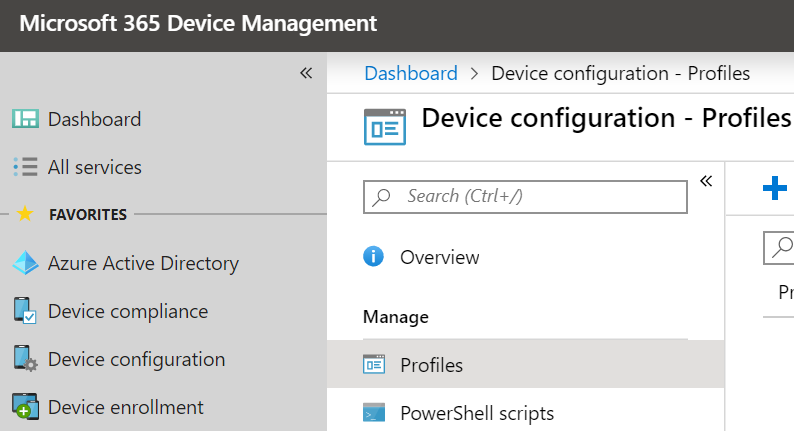Image resolution: width=794 pixels, height=431 pixels.
Task: Click the profiles filter search box
Action: (x=780, y=248)
